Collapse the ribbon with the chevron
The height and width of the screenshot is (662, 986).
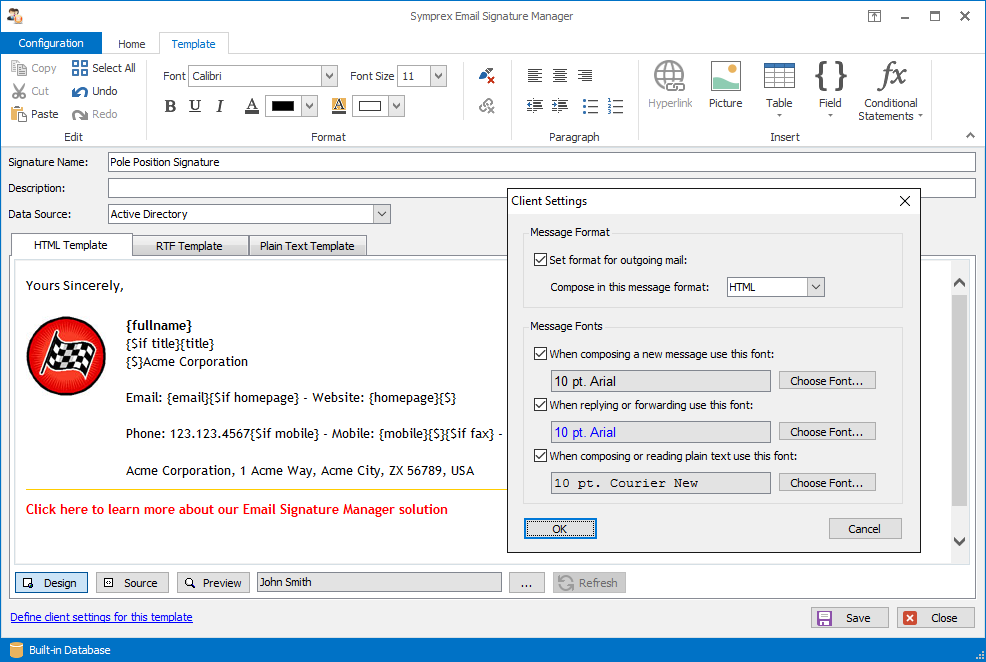tap(970, 136)
